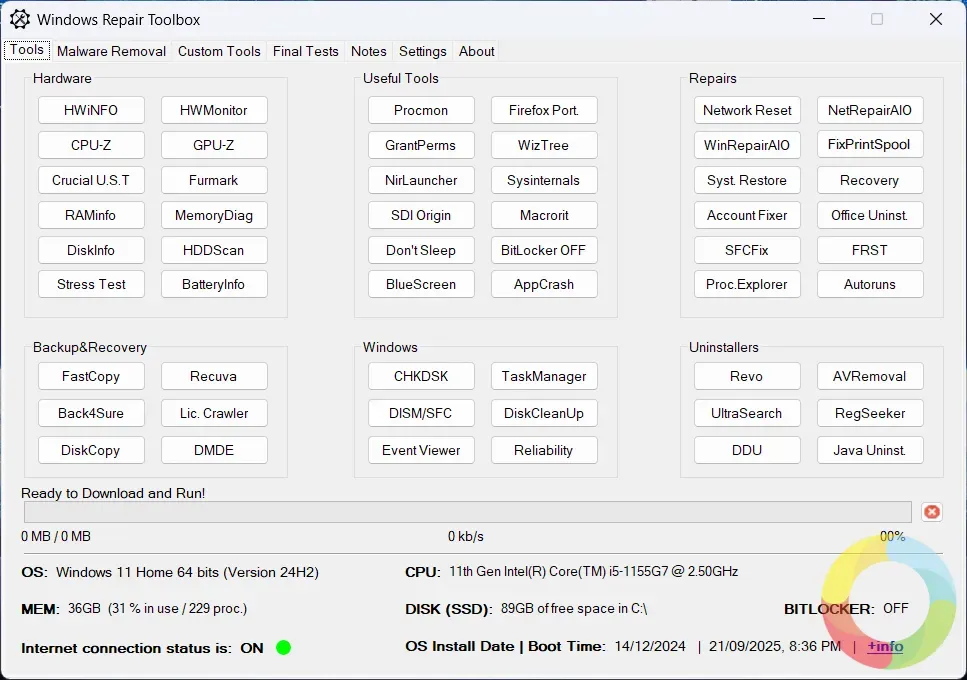967x680 pixels.
Task: Open TaskManager
Action: [x=544, y=376]
